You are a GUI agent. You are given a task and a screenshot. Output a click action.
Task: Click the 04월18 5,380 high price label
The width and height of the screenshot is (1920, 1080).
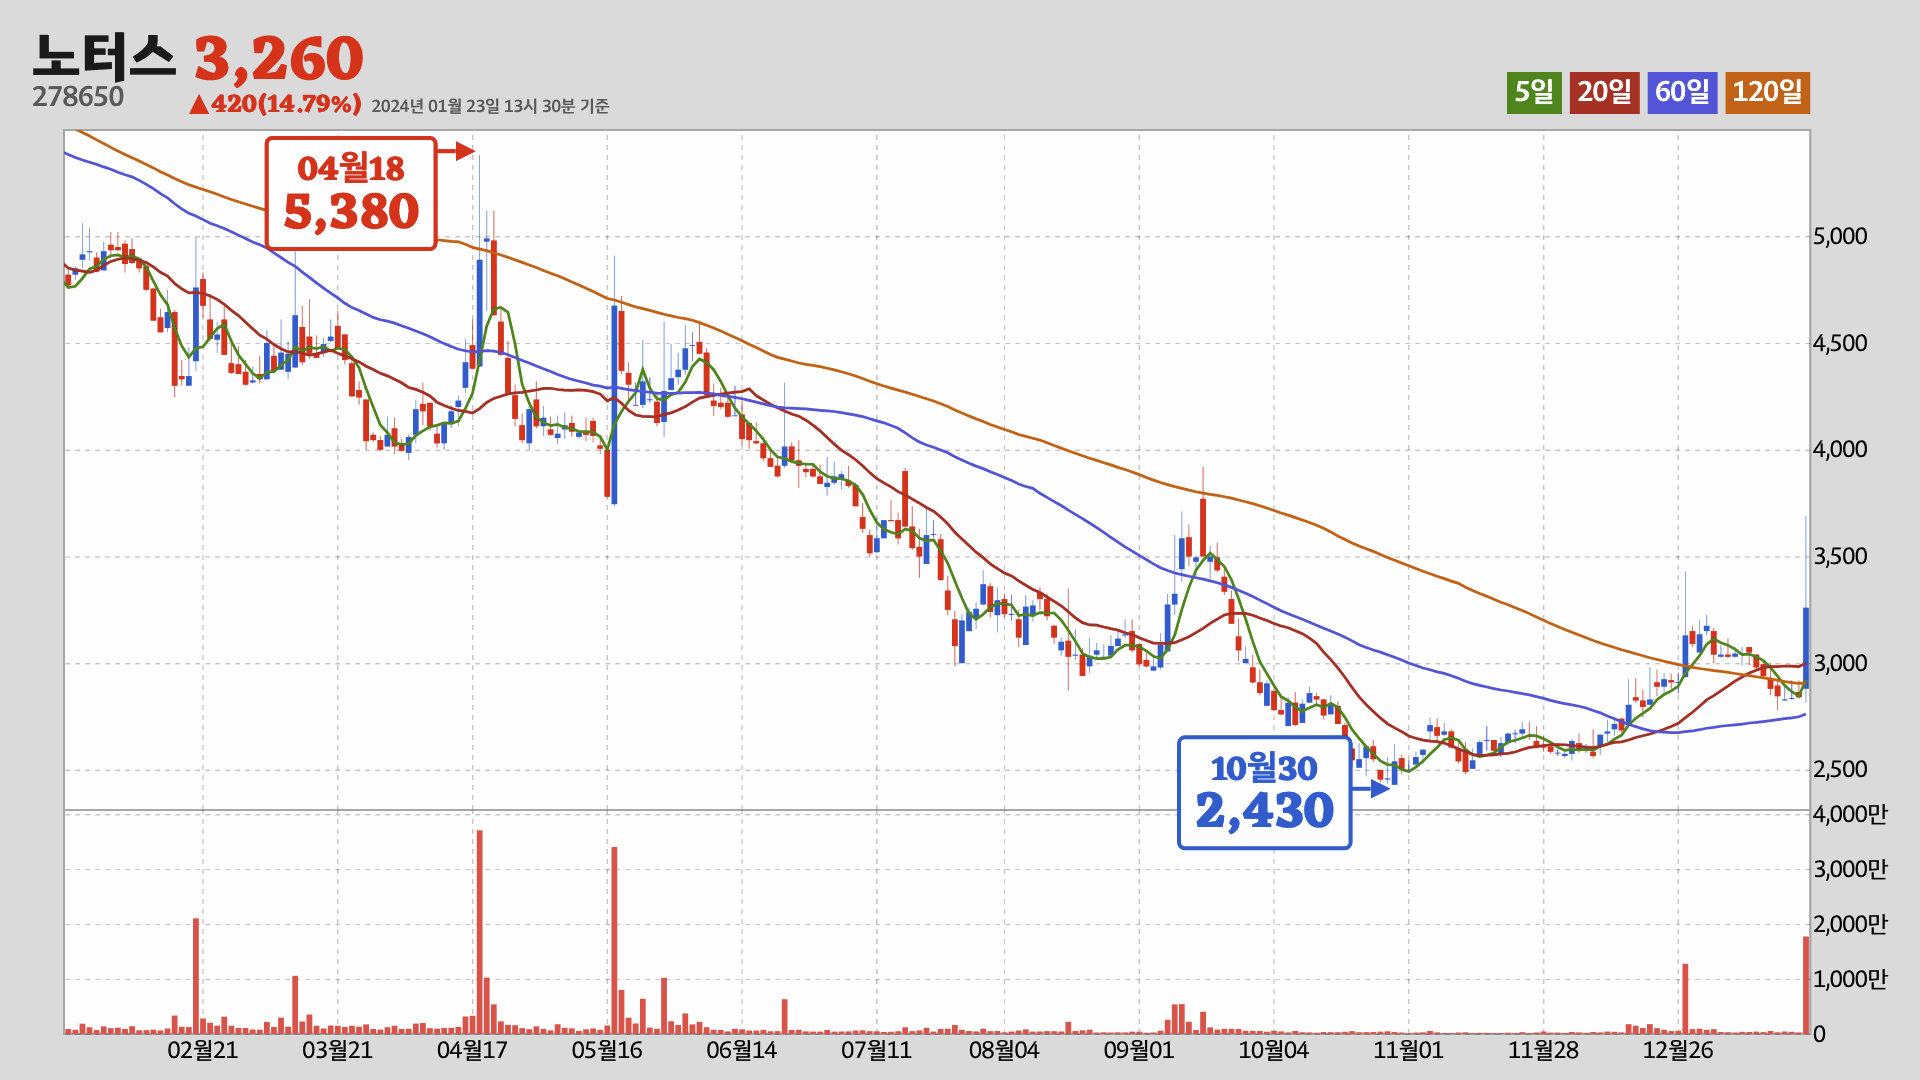[x=351, y=193]
